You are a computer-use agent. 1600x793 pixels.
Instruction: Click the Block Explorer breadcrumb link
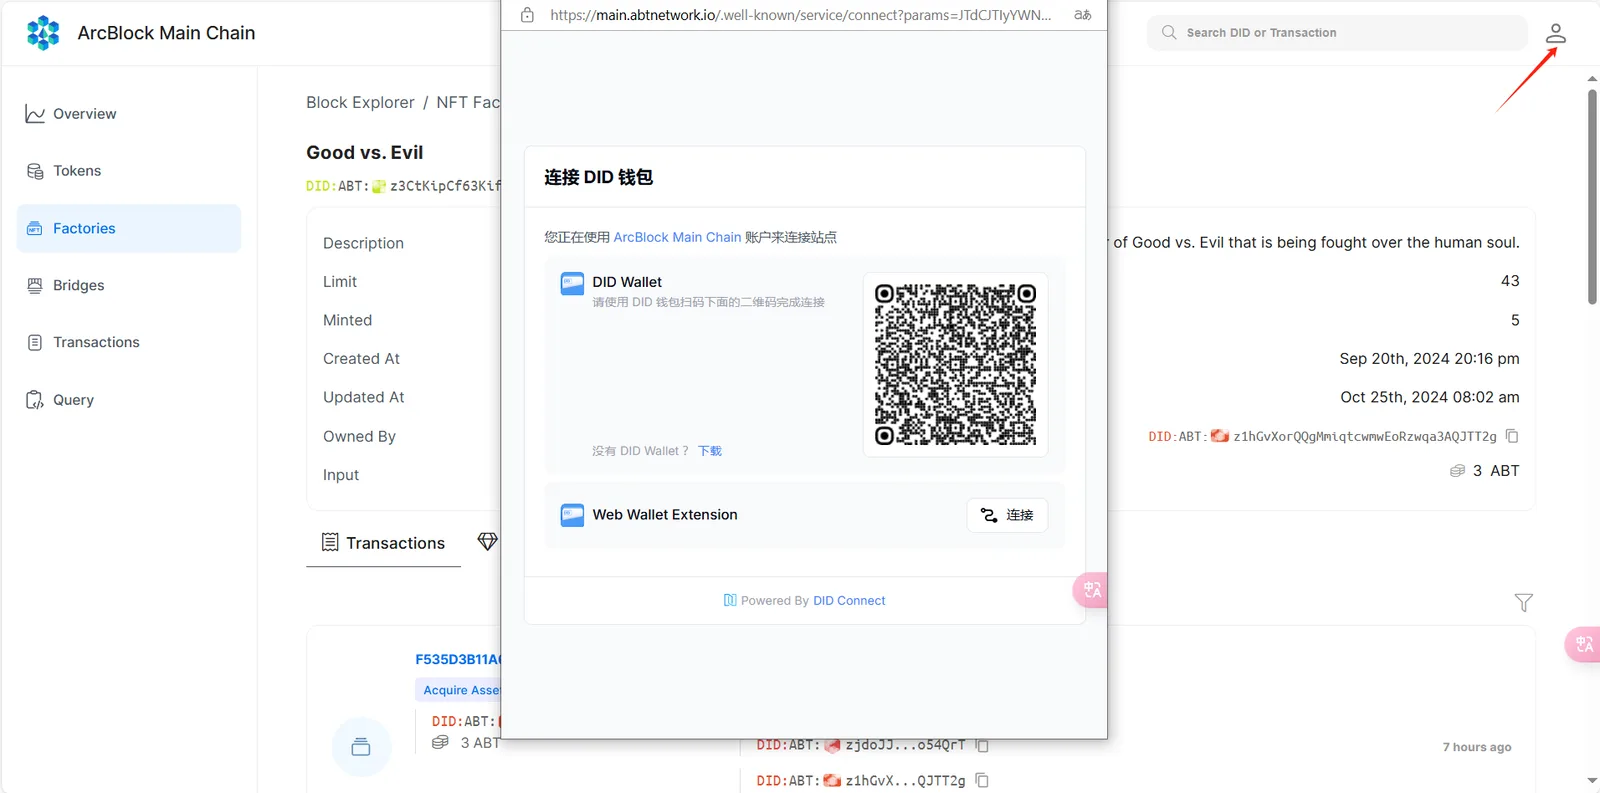360,102
